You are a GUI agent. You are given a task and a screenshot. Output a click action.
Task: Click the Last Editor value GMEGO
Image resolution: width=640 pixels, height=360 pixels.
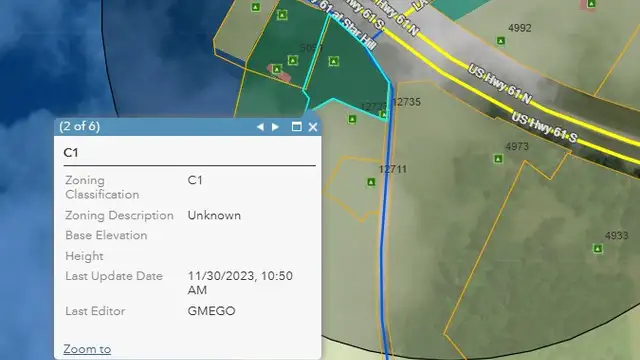(x=211, y=311)
